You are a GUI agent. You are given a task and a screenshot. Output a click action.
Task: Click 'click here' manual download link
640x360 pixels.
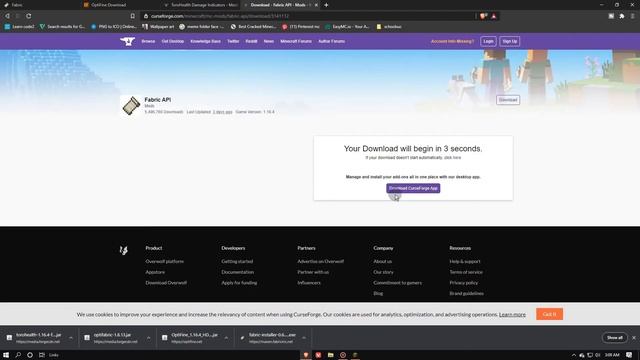click(453, 158)
